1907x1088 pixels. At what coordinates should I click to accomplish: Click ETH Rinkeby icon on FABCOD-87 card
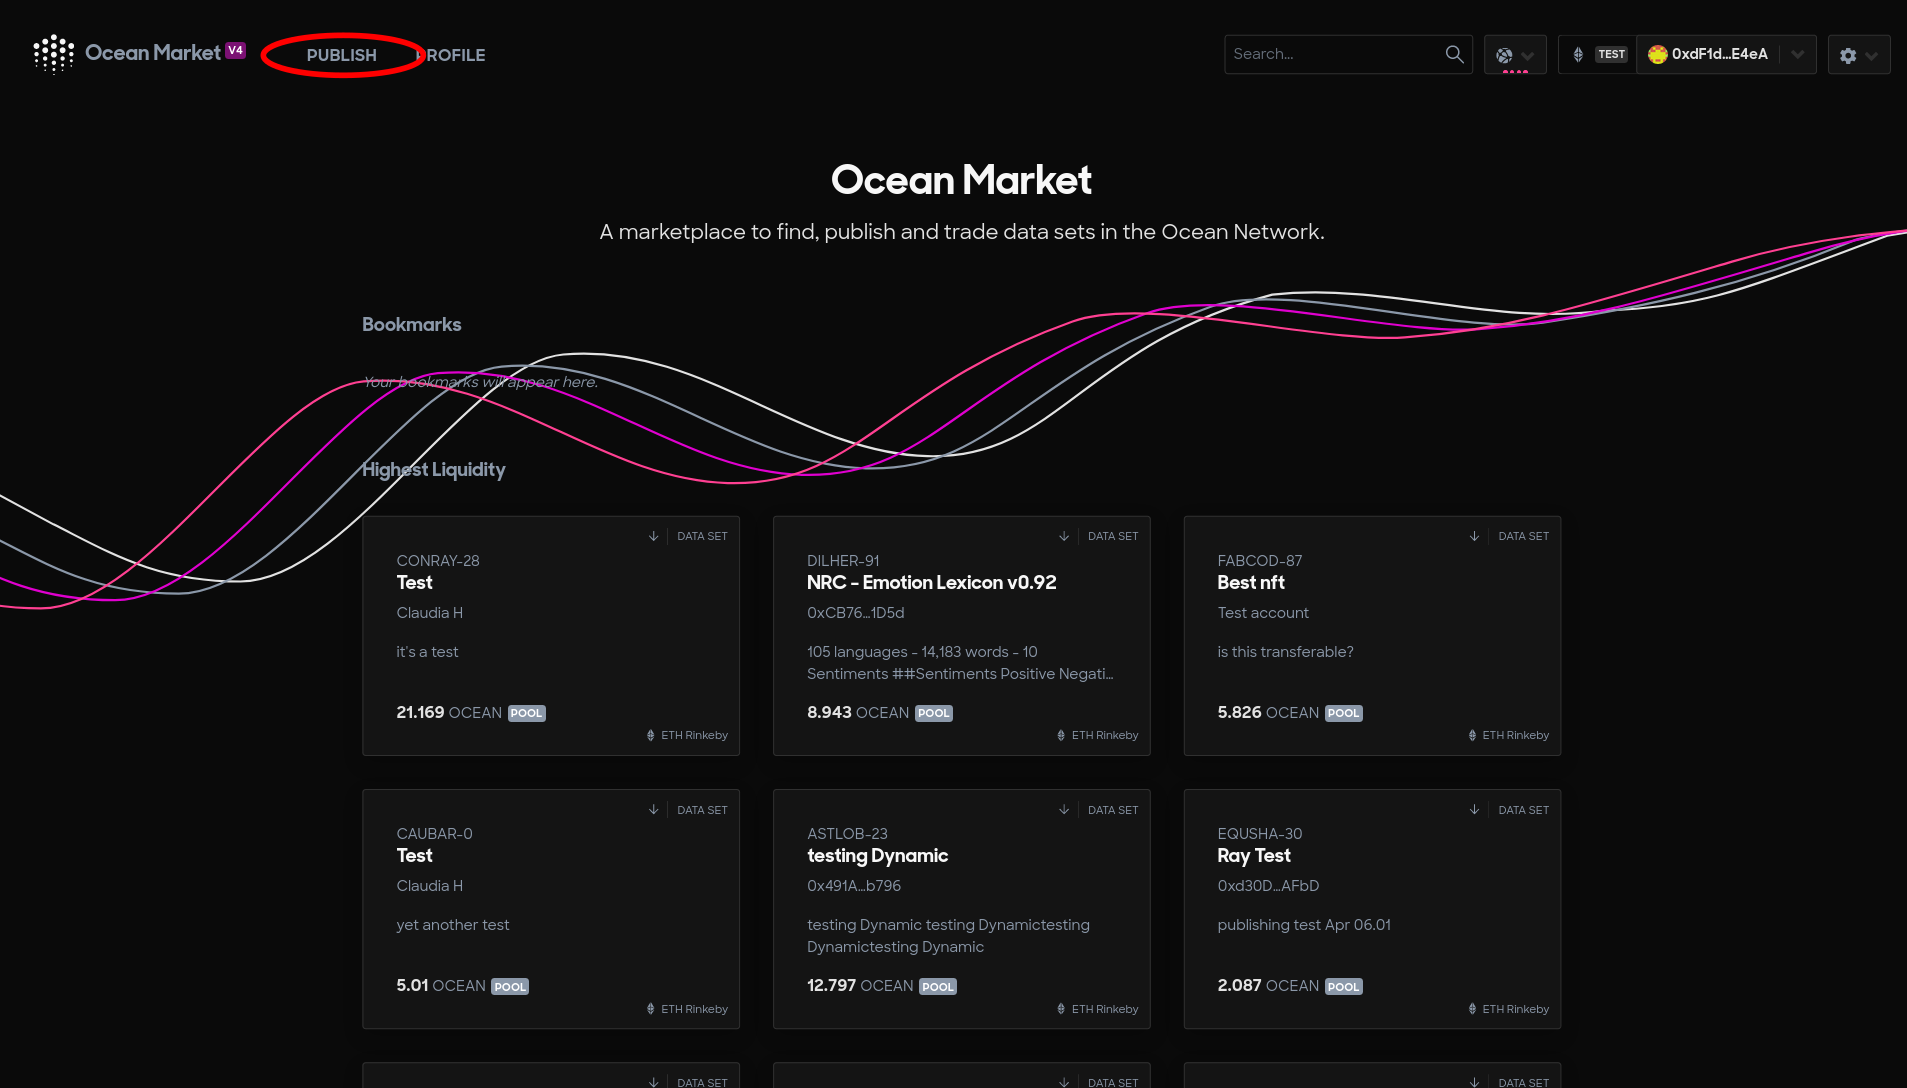[1472, 735]
